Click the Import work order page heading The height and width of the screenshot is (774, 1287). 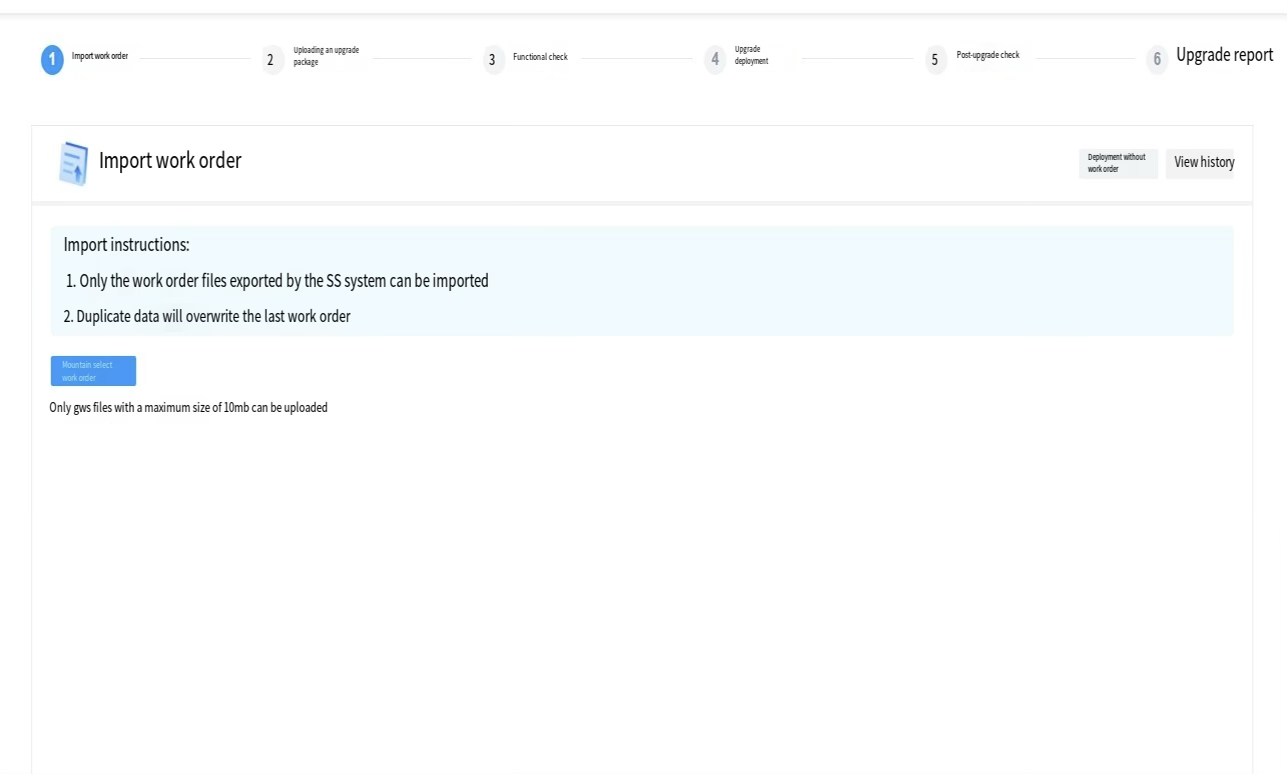click(169, 160)
